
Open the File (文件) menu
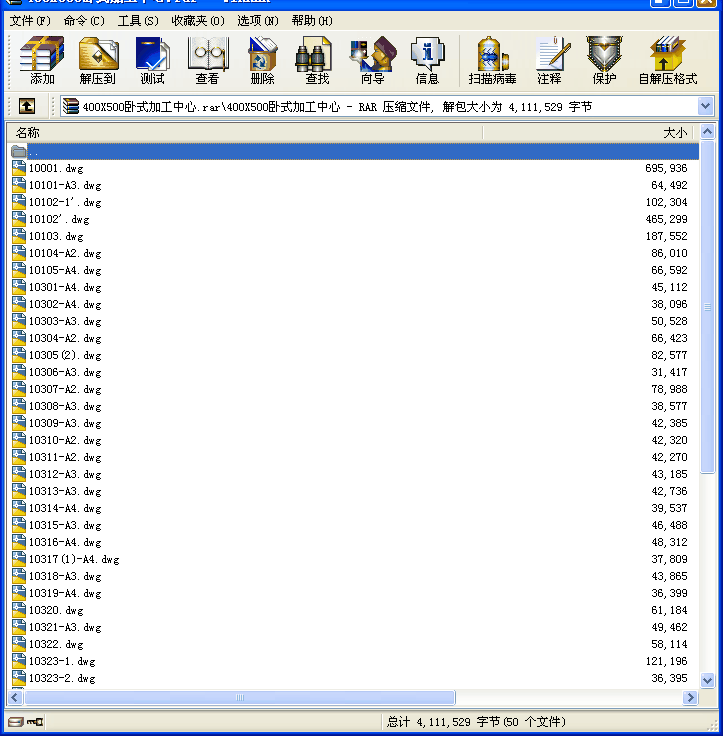pos(30,20)
